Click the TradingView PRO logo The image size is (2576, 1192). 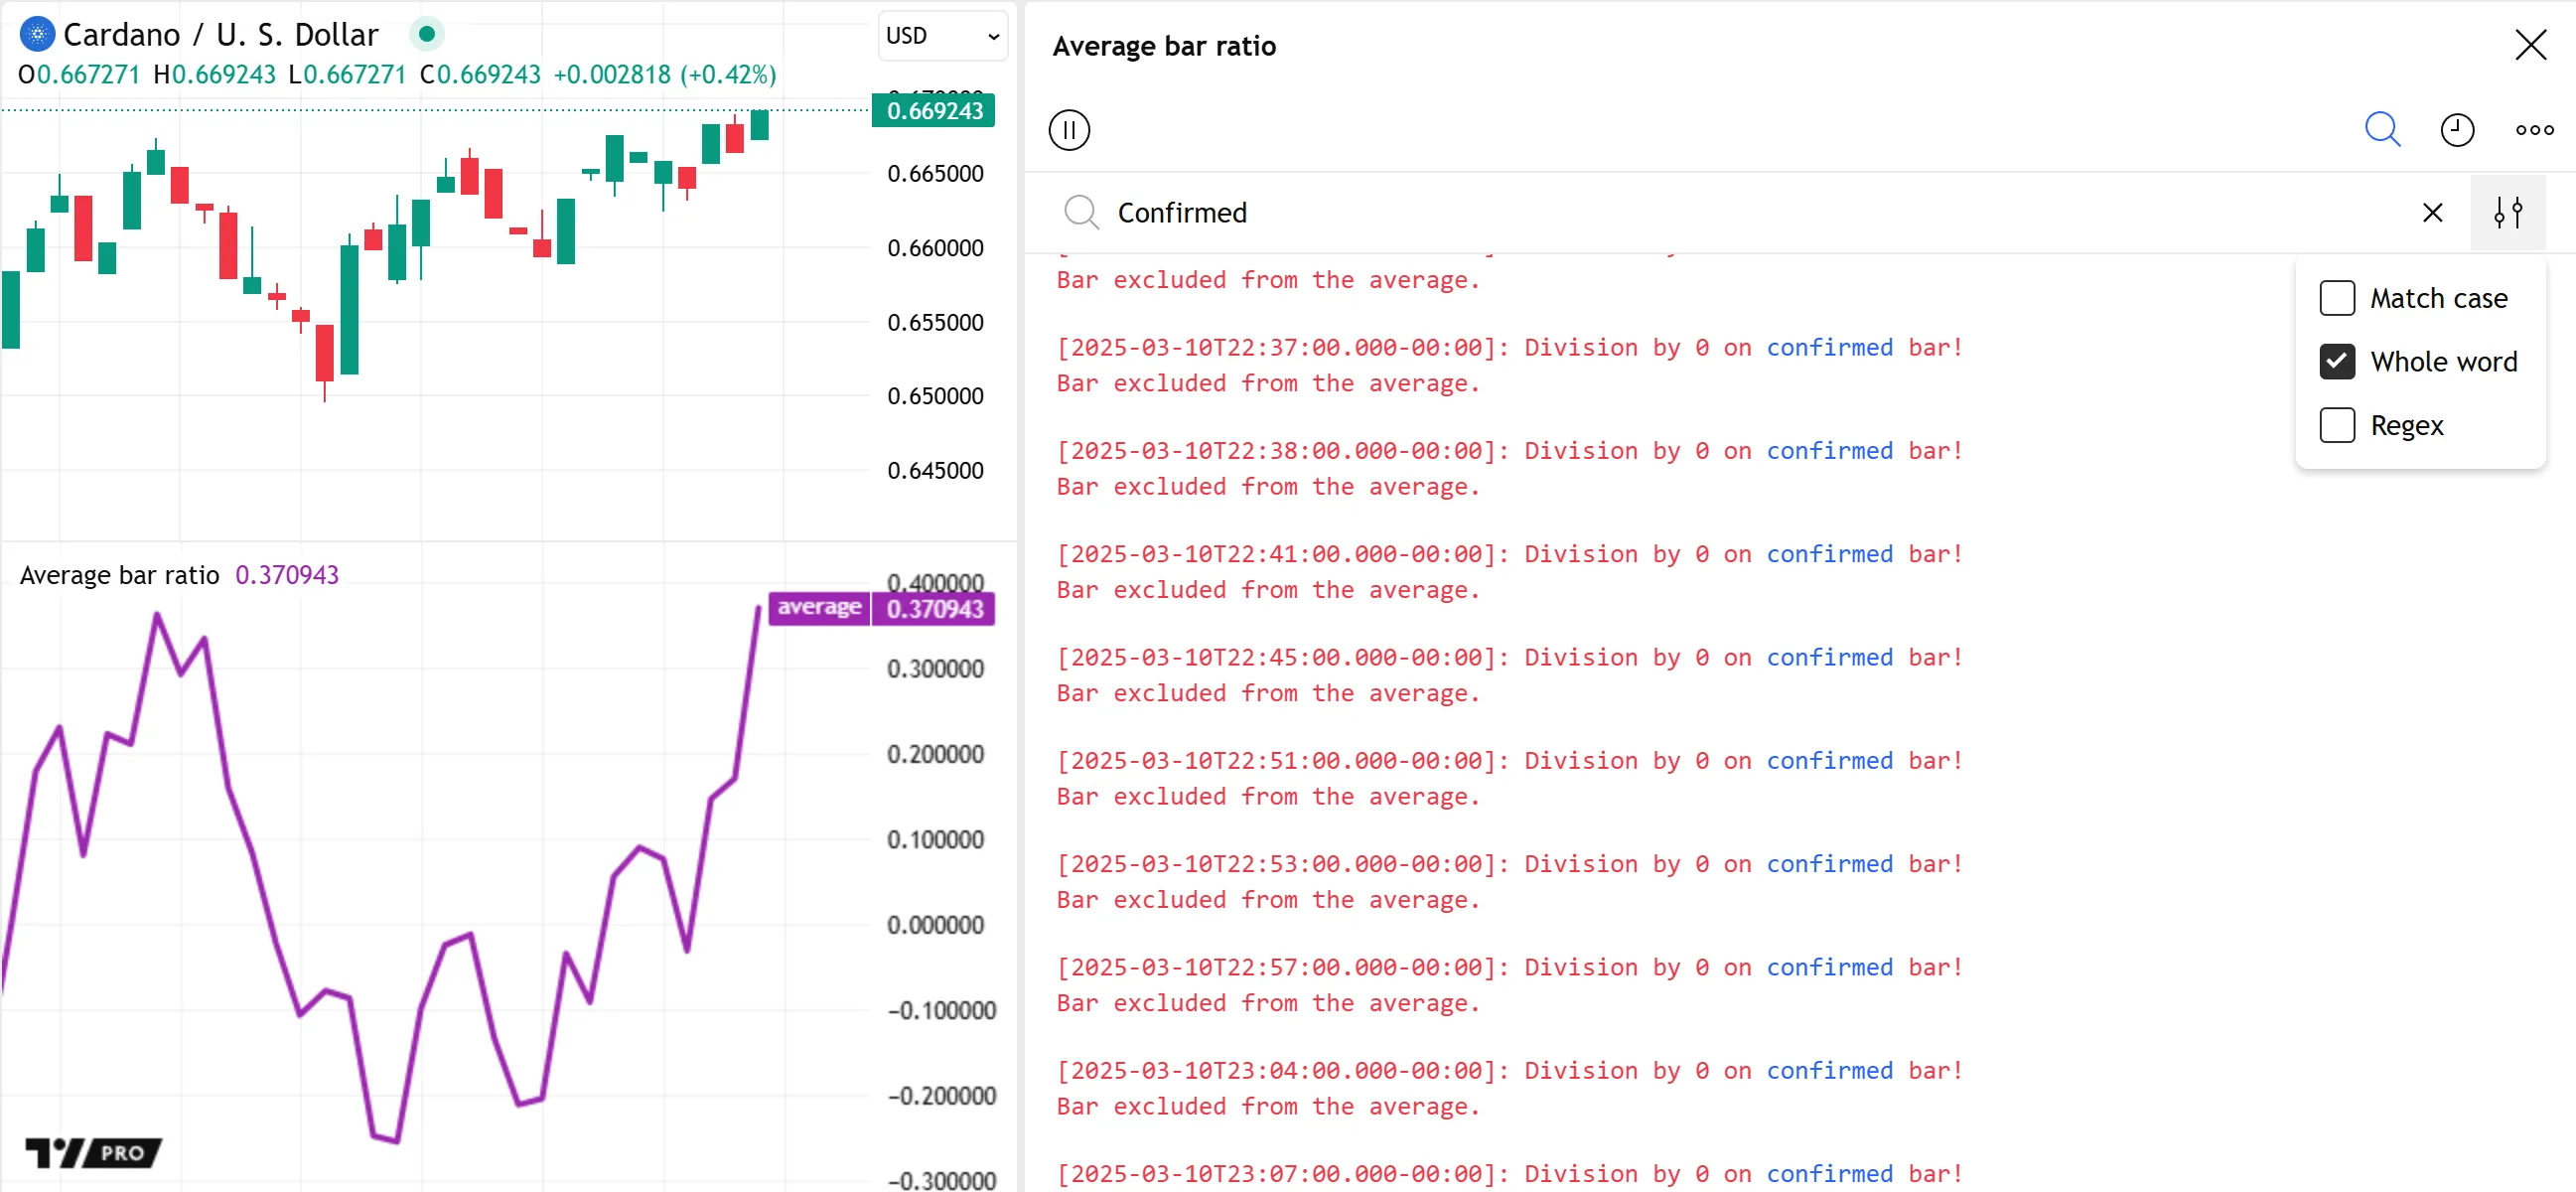tap(93, 1152)
